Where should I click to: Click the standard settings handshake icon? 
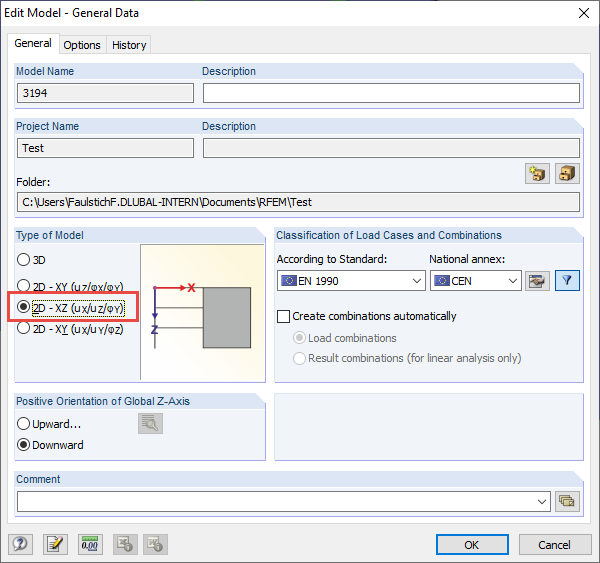click(x=537, y=281)
